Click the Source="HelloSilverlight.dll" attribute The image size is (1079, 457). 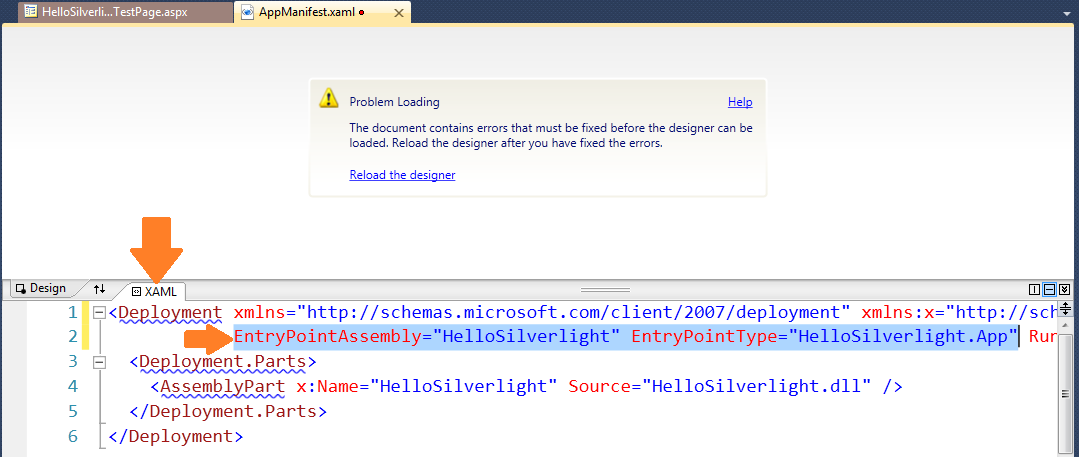720,386
